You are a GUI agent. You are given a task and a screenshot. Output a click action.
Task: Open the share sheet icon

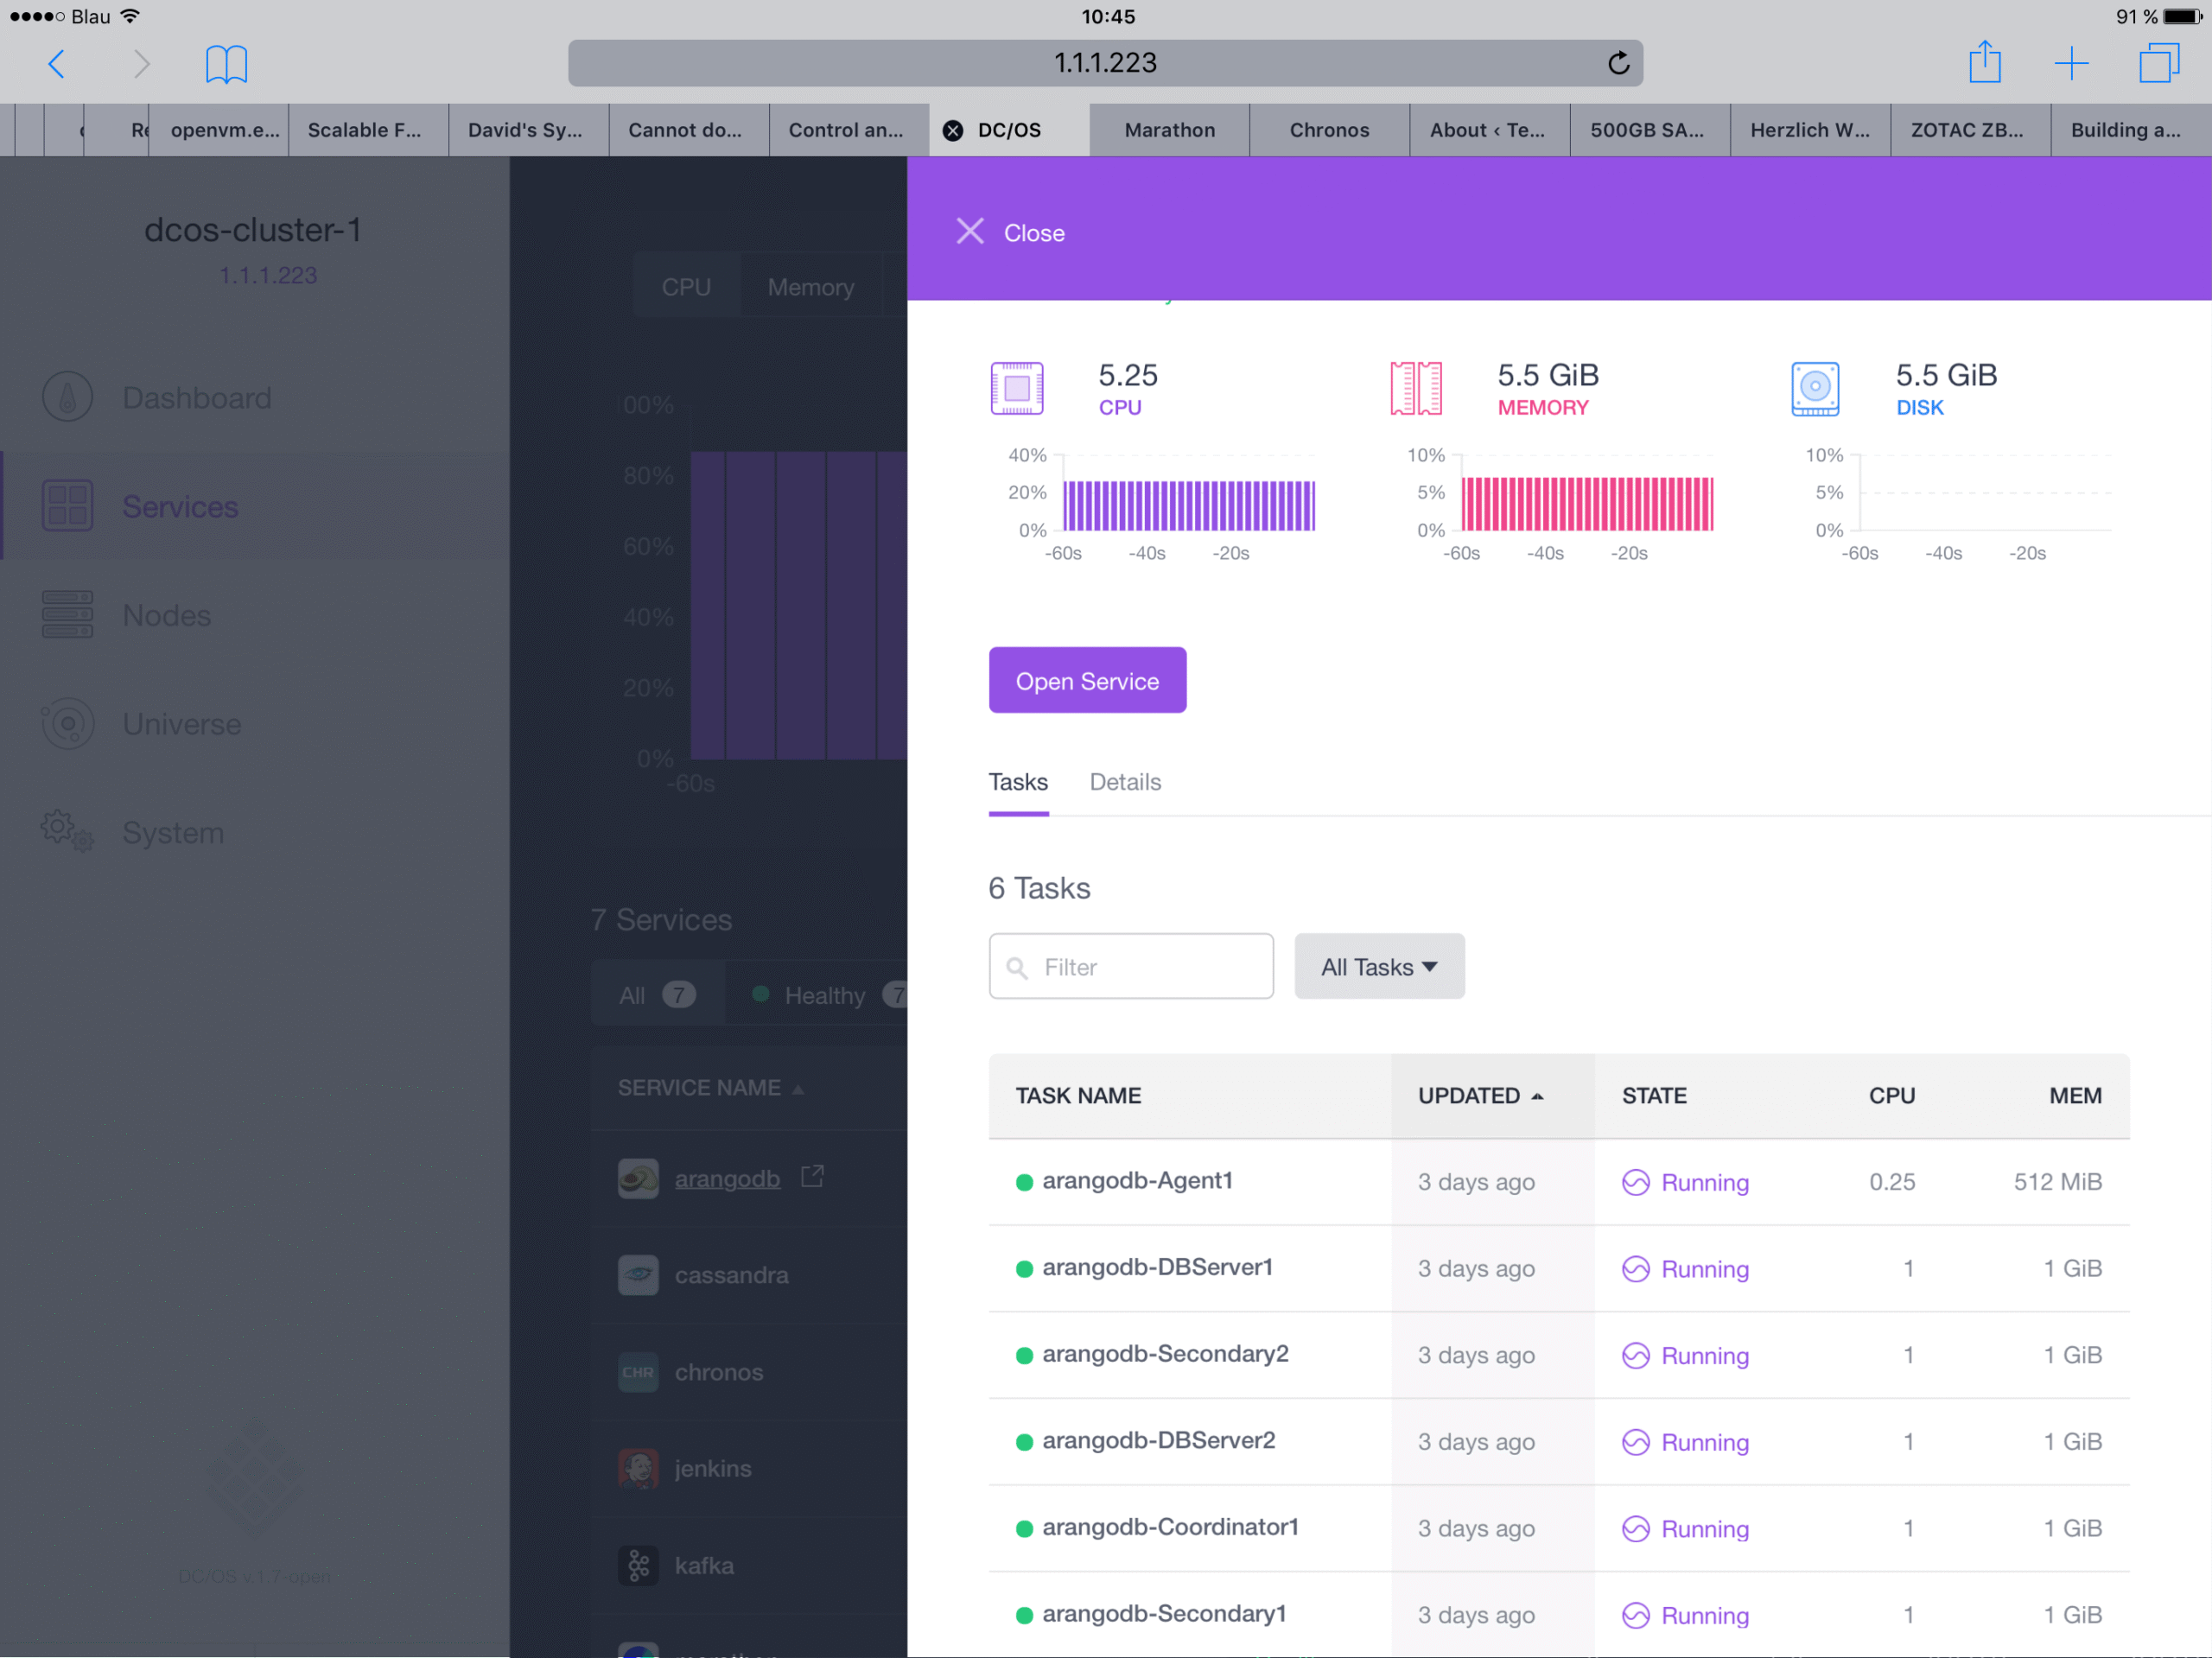[x=1984, y=62]
